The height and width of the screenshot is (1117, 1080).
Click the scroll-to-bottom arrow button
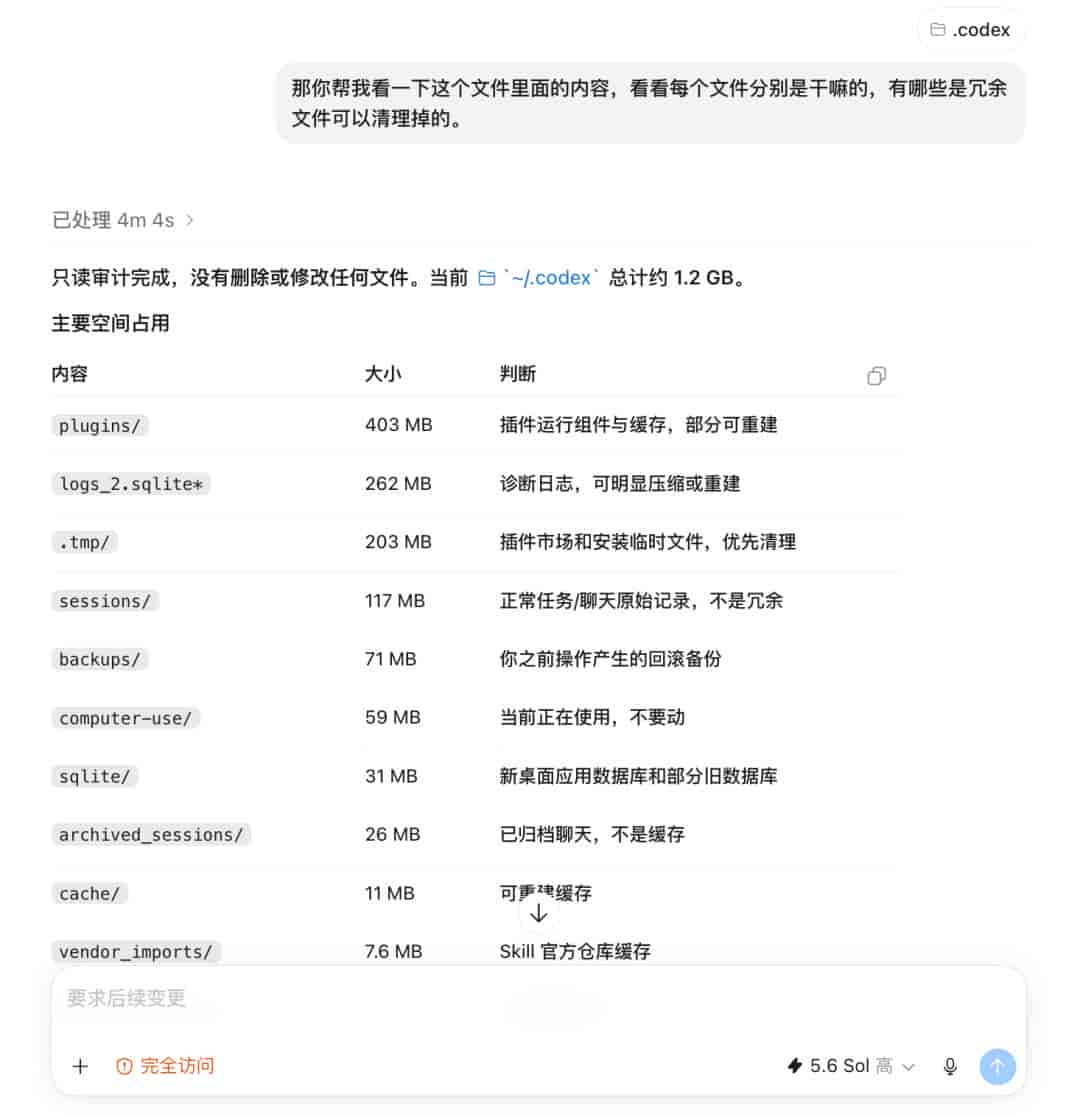539,913
